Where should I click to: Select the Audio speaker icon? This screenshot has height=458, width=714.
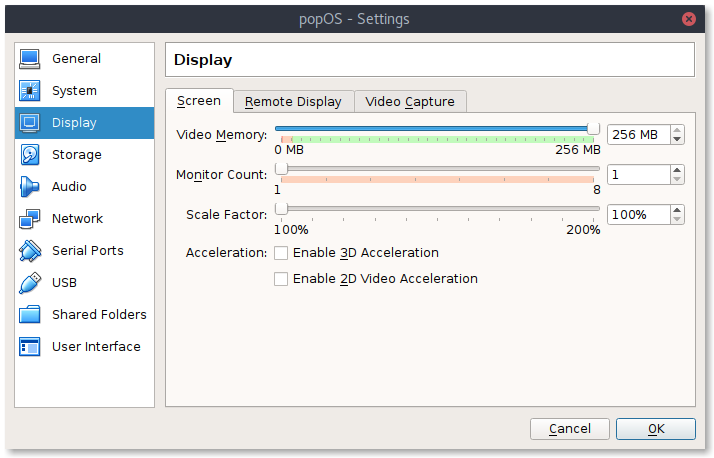pos(30,187)
